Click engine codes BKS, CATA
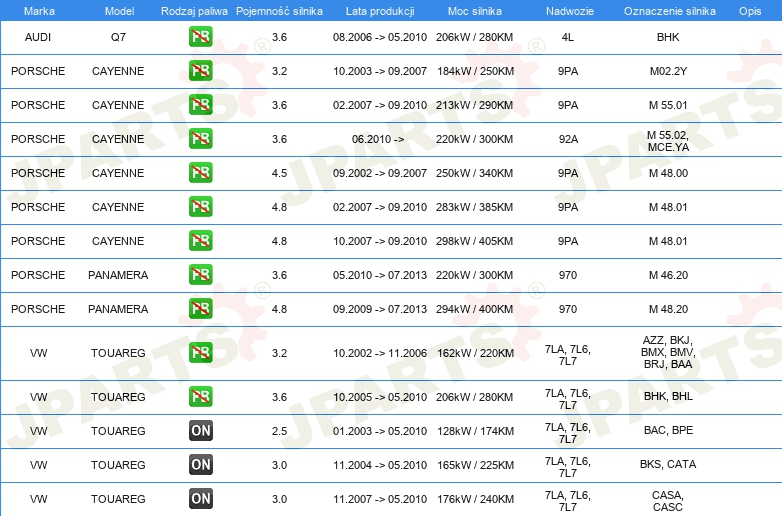The width and height of the screenshot is (782, 516). 668,464
